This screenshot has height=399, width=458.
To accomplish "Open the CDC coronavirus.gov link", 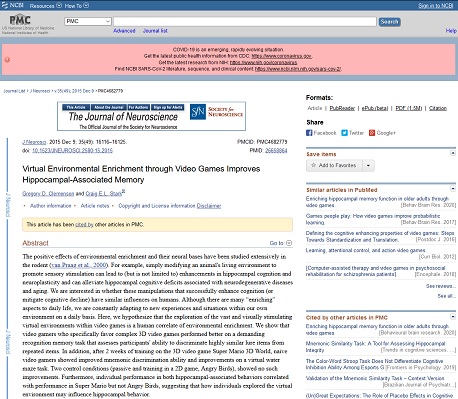I will click(281, 56).
